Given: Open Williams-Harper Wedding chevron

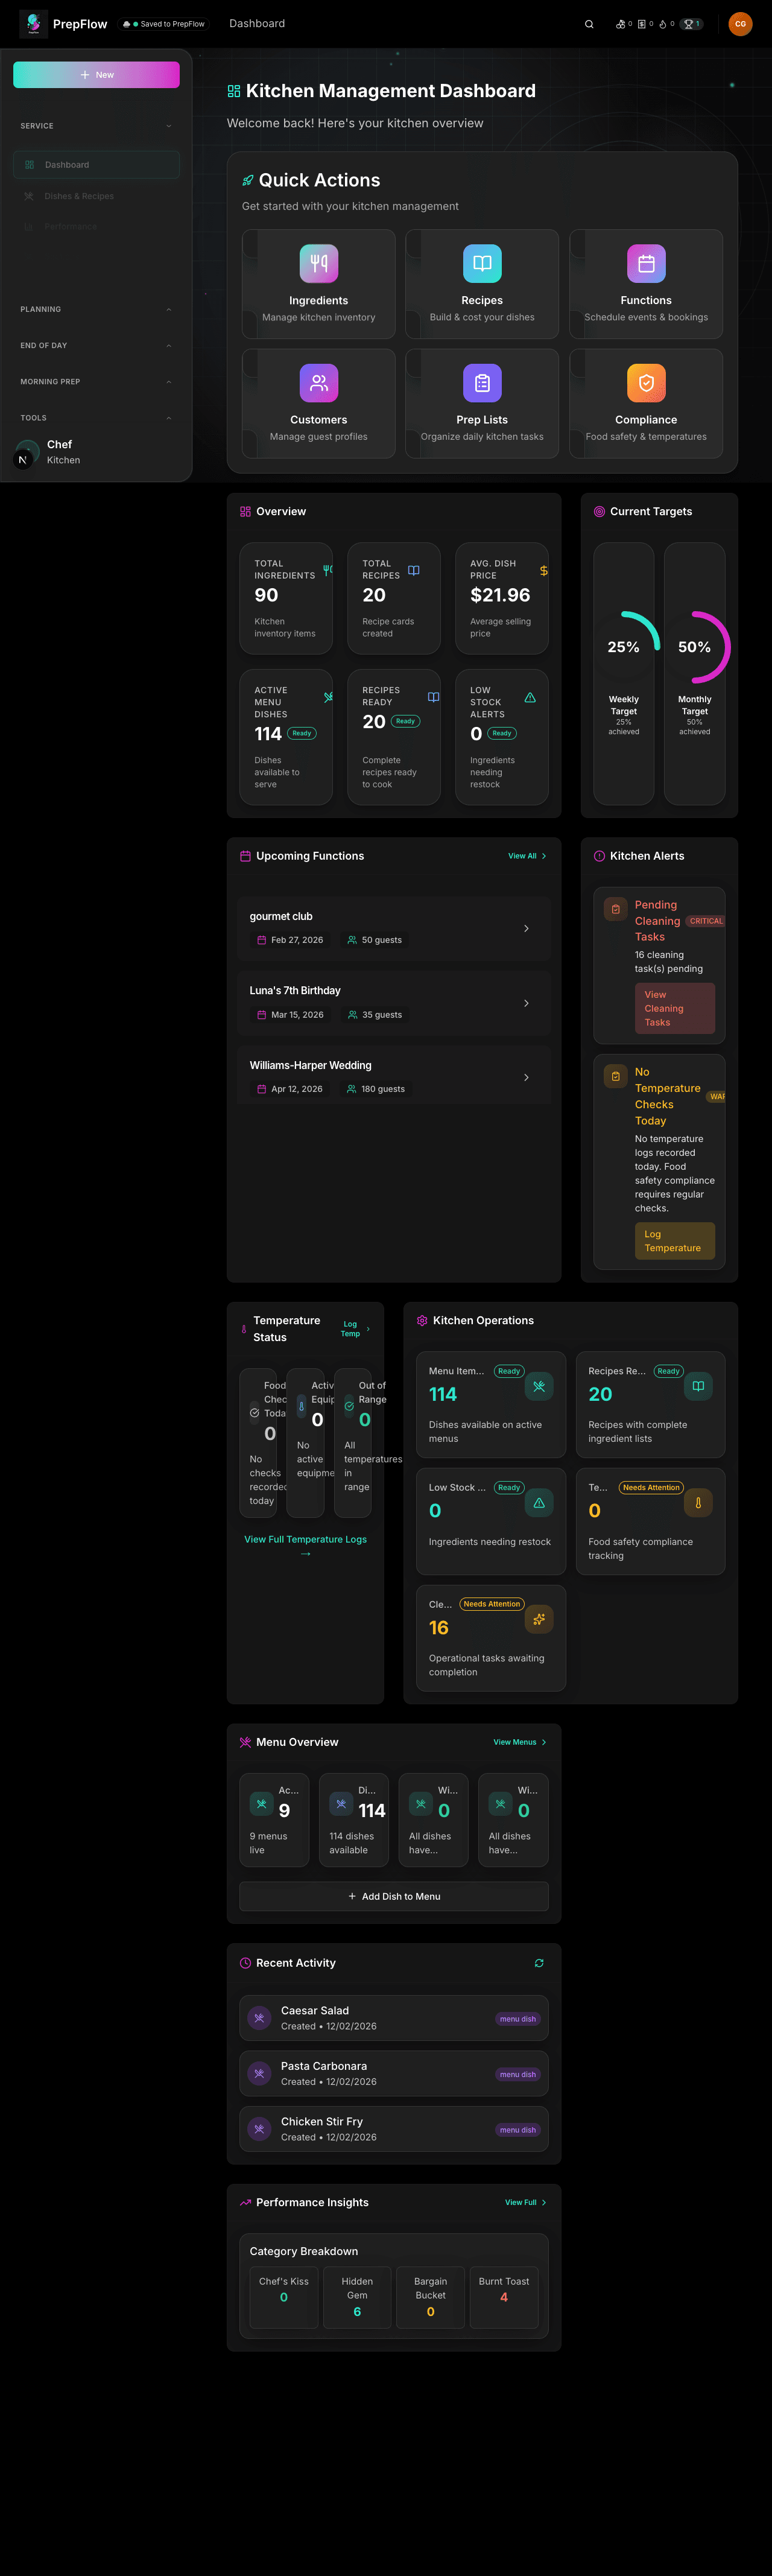Looking at the screenshot, I should (x=526, y=1077).
